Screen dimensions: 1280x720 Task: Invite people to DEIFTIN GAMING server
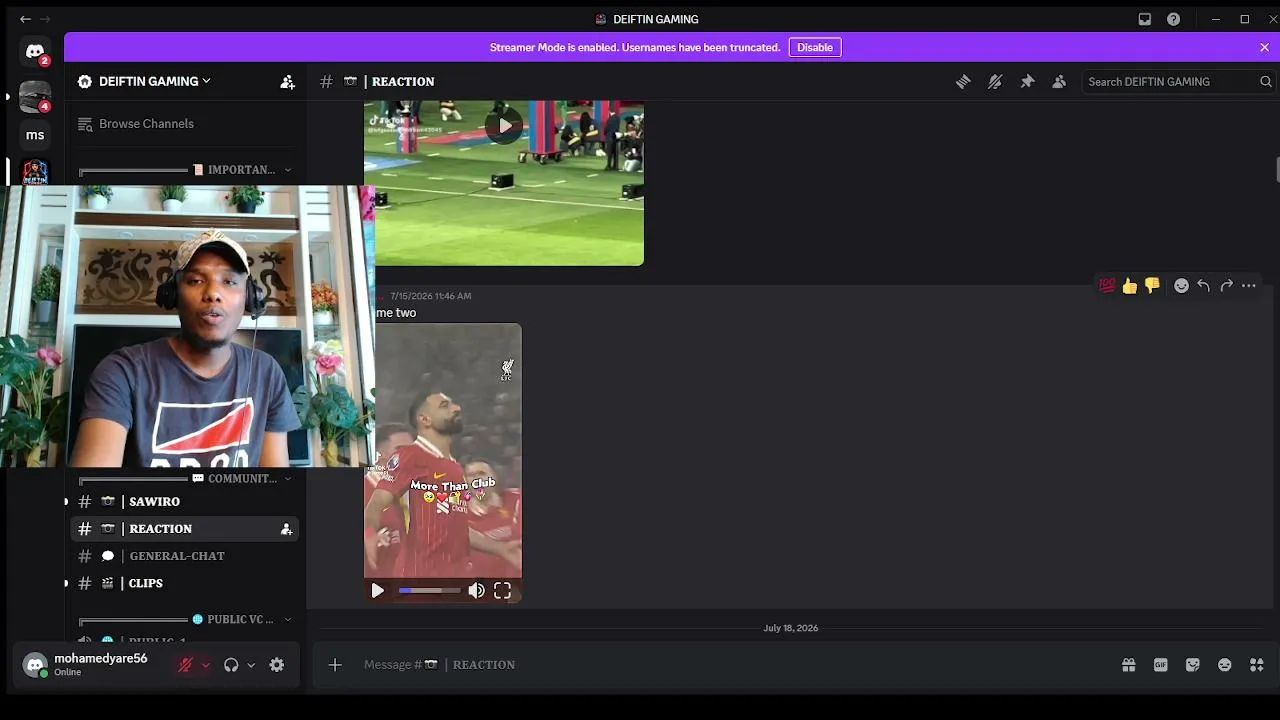(288, 82)
